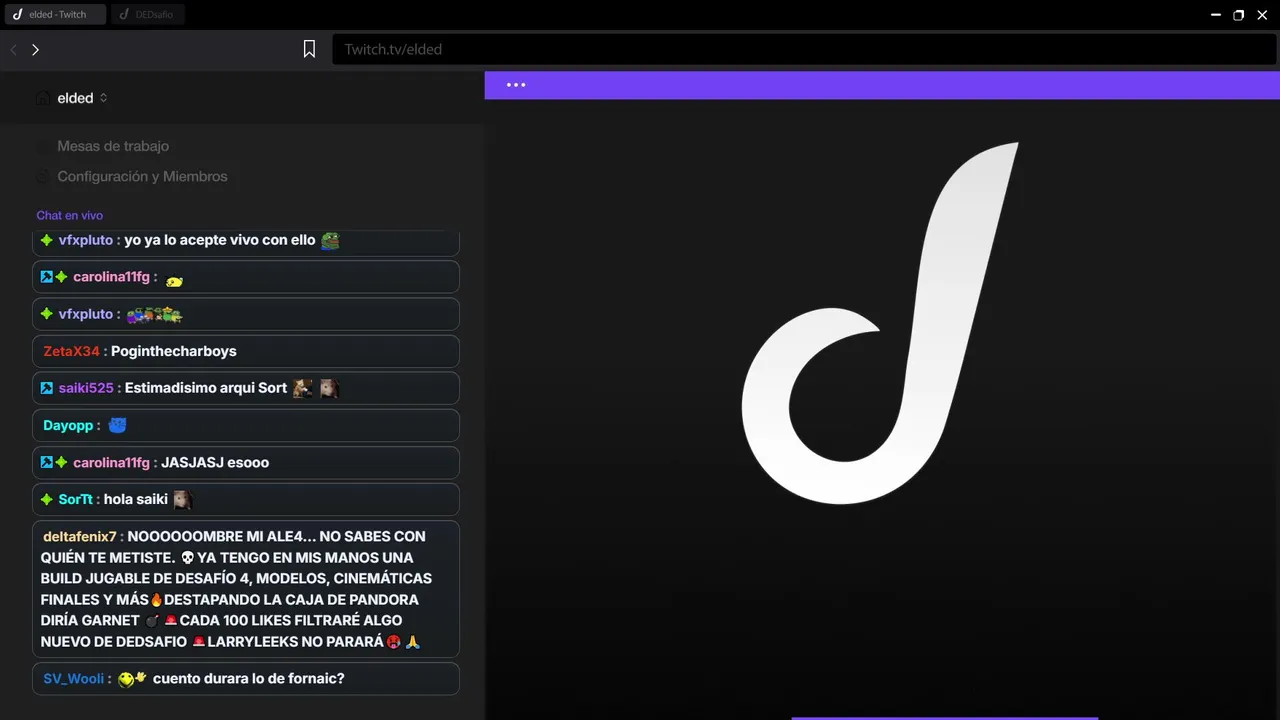Click the blue badge beside saiki525

click(x=46, y=388)
